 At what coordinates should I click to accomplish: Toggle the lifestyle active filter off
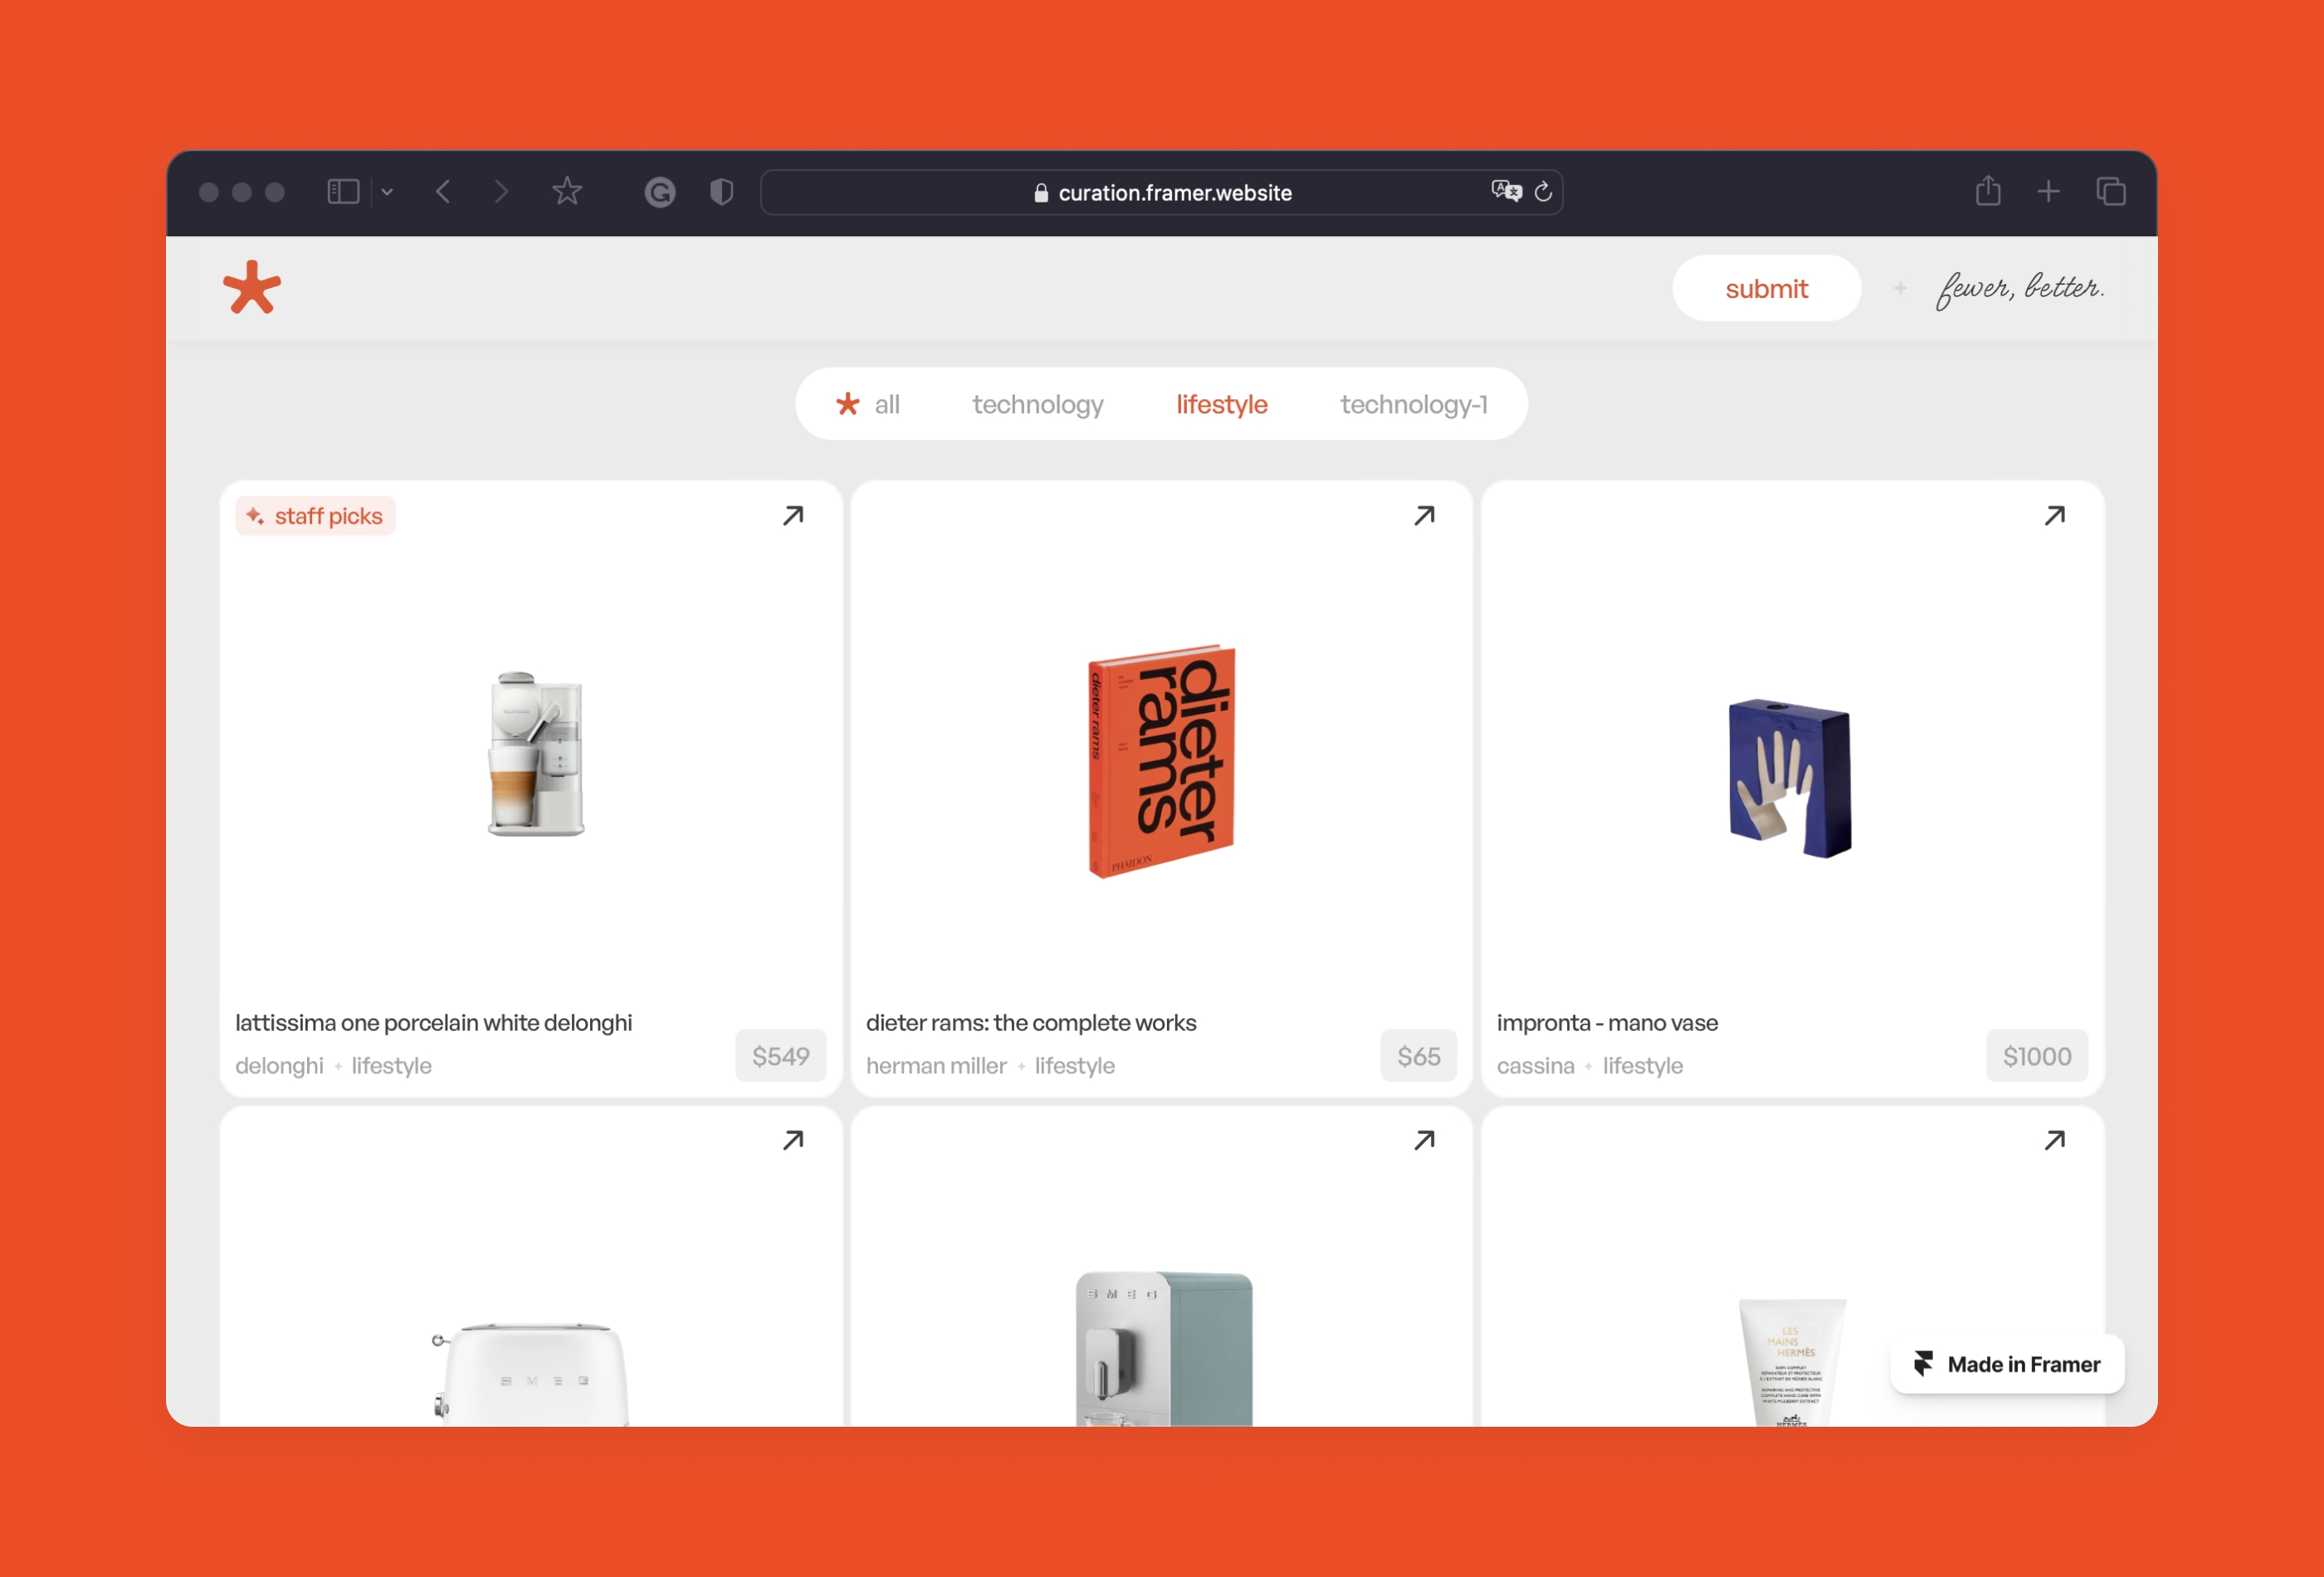[1221, 403]
